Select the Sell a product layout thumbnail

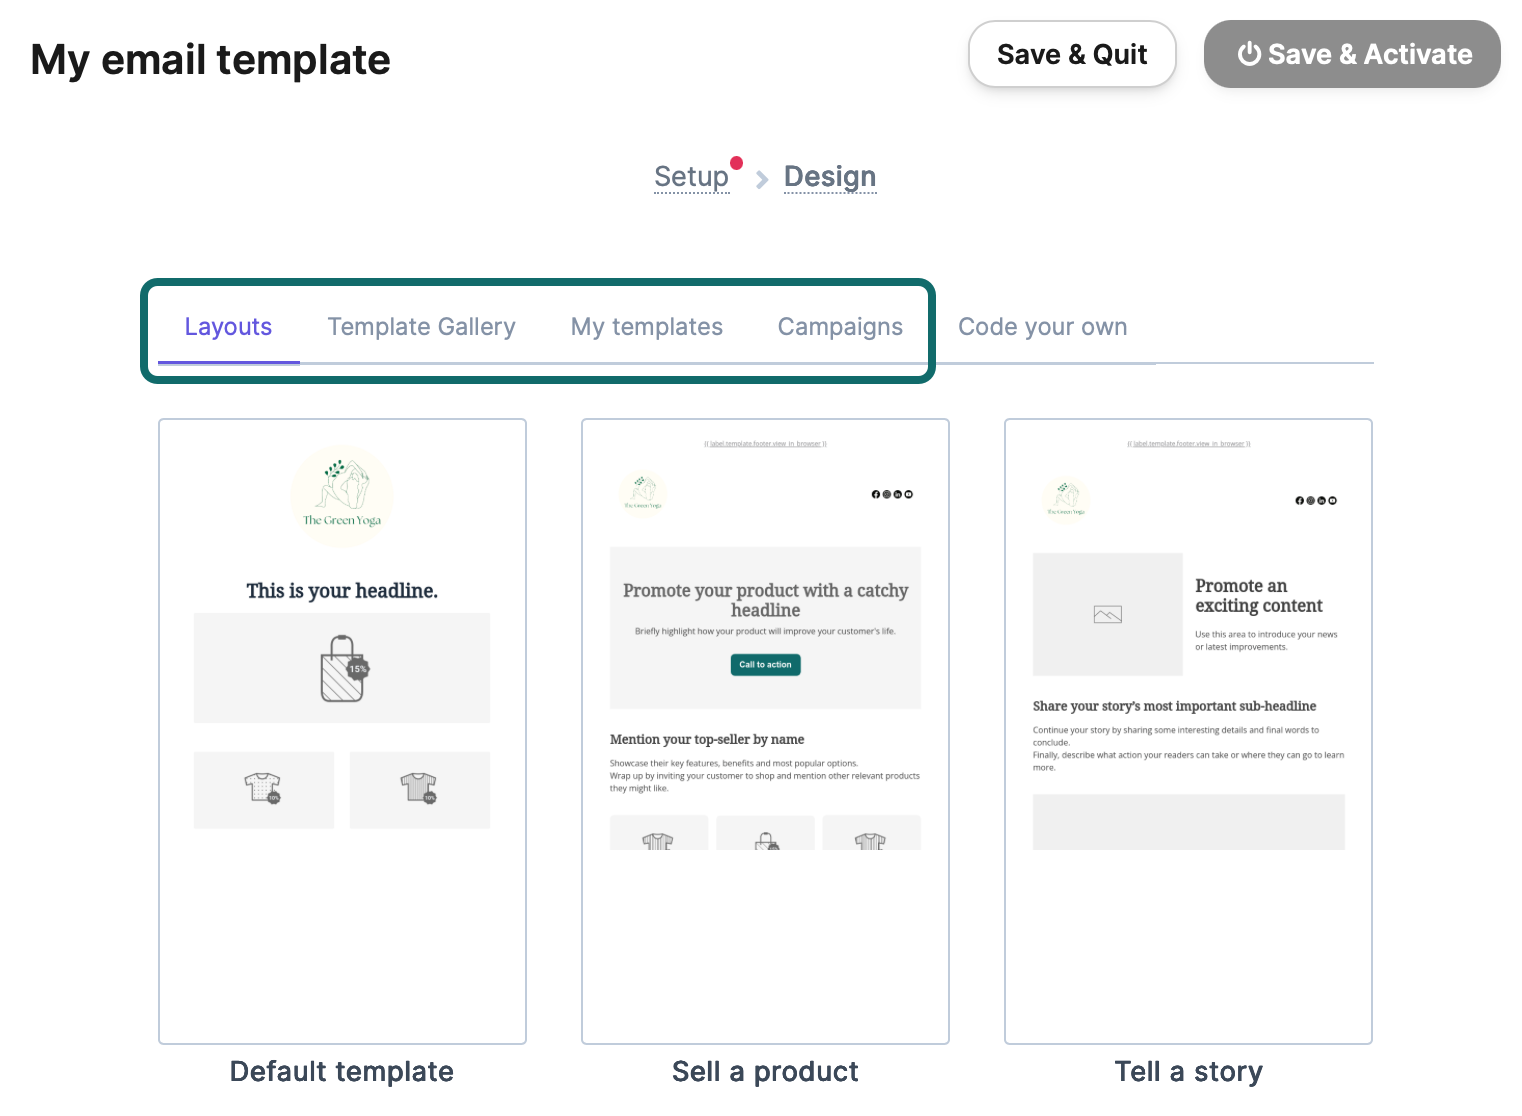[765, 730]
